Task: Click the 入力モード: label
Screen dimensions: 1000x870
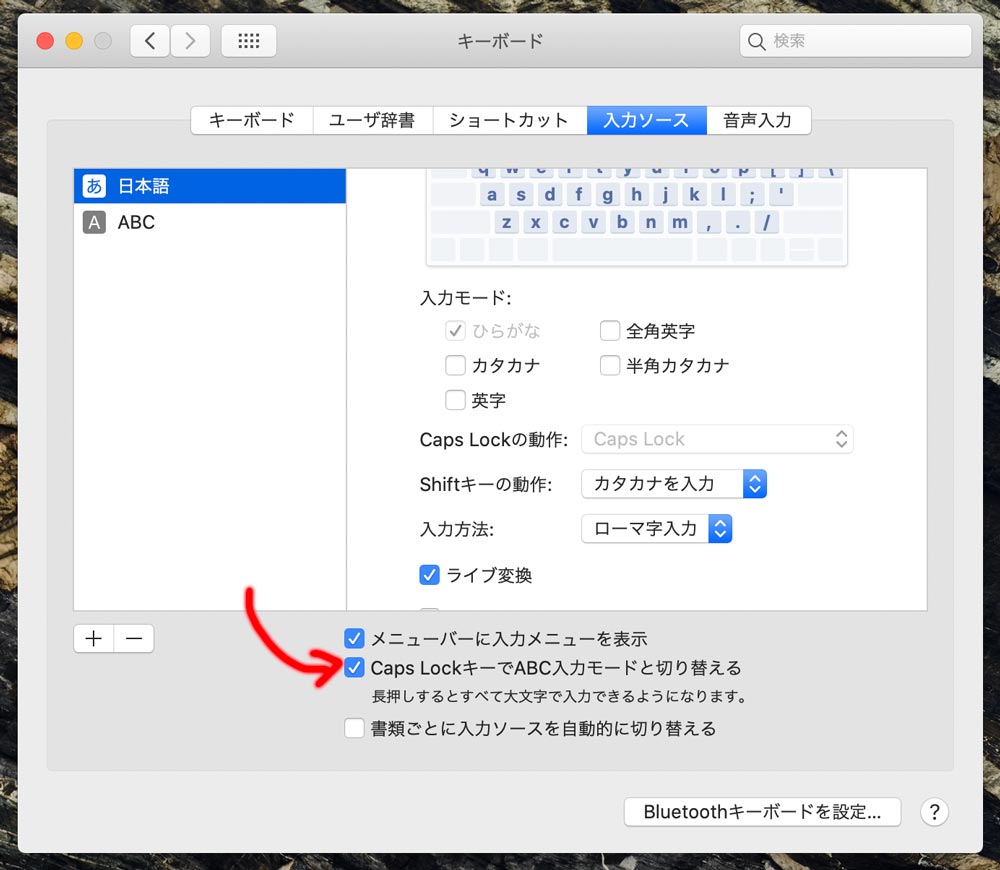Action: pos(466,298)
